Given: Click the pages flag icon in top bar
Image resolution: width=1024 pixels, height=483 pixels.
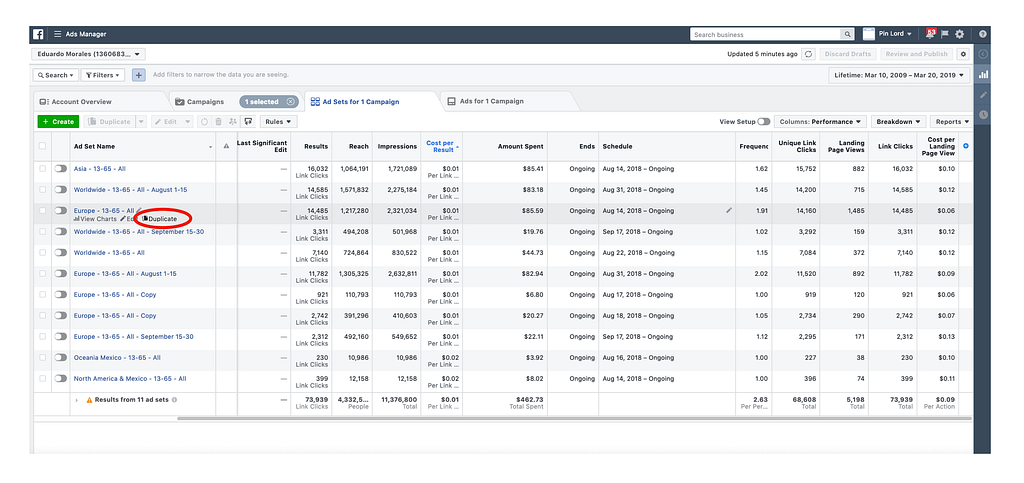Looking at the screenshot, I should pyautogui.click(x=944, y=34).
